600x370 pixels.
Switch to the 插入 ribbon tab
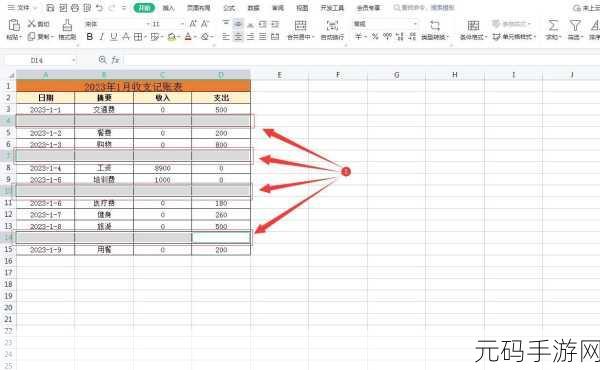[168, 8]
